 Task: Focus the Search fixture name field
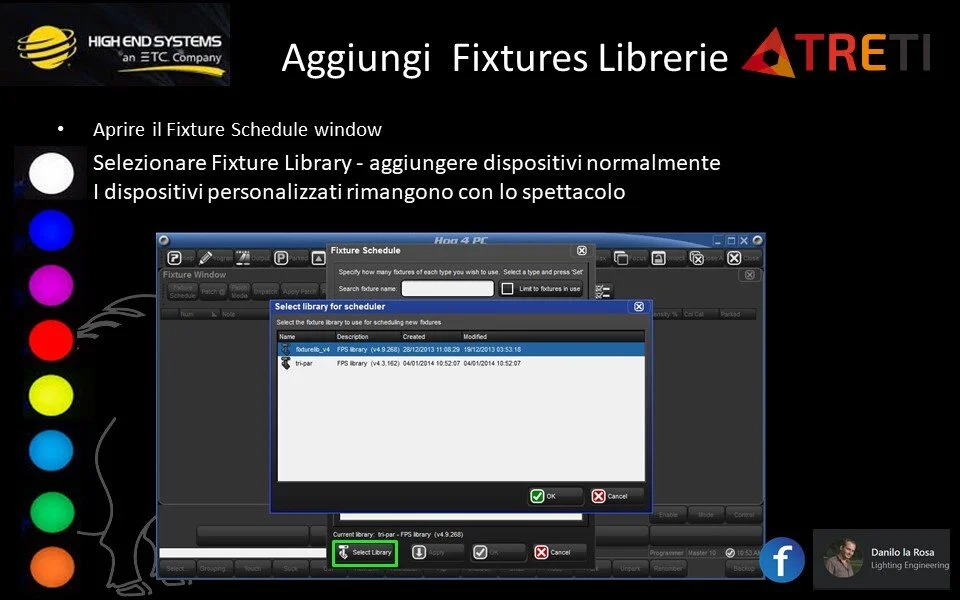pyautogui.click(x=448, y=288)
